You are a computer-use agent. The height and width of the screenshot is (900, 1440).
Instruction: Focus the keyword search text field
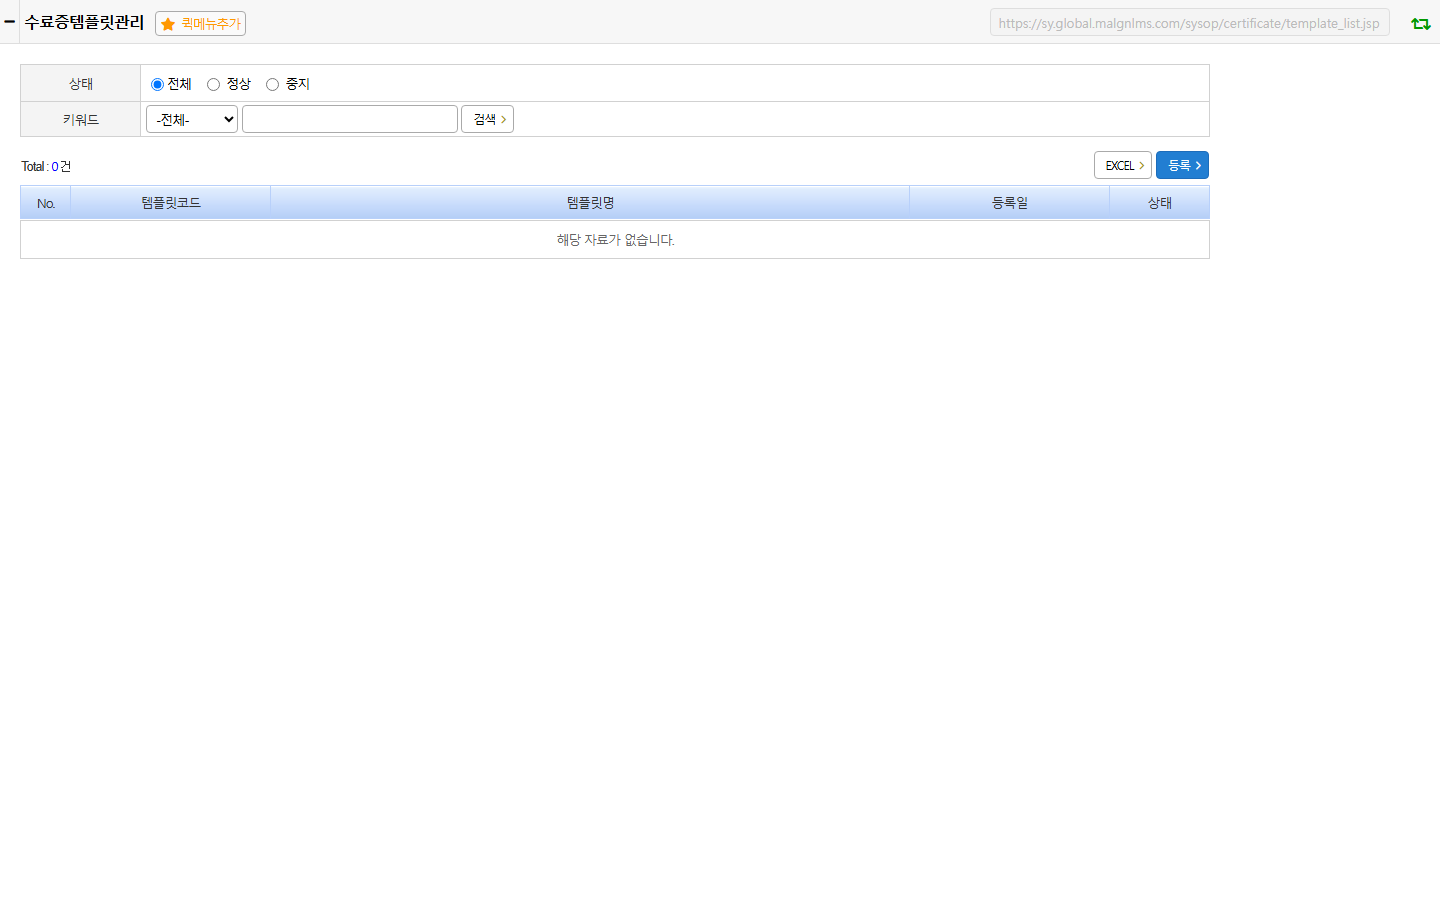[350, 119]
